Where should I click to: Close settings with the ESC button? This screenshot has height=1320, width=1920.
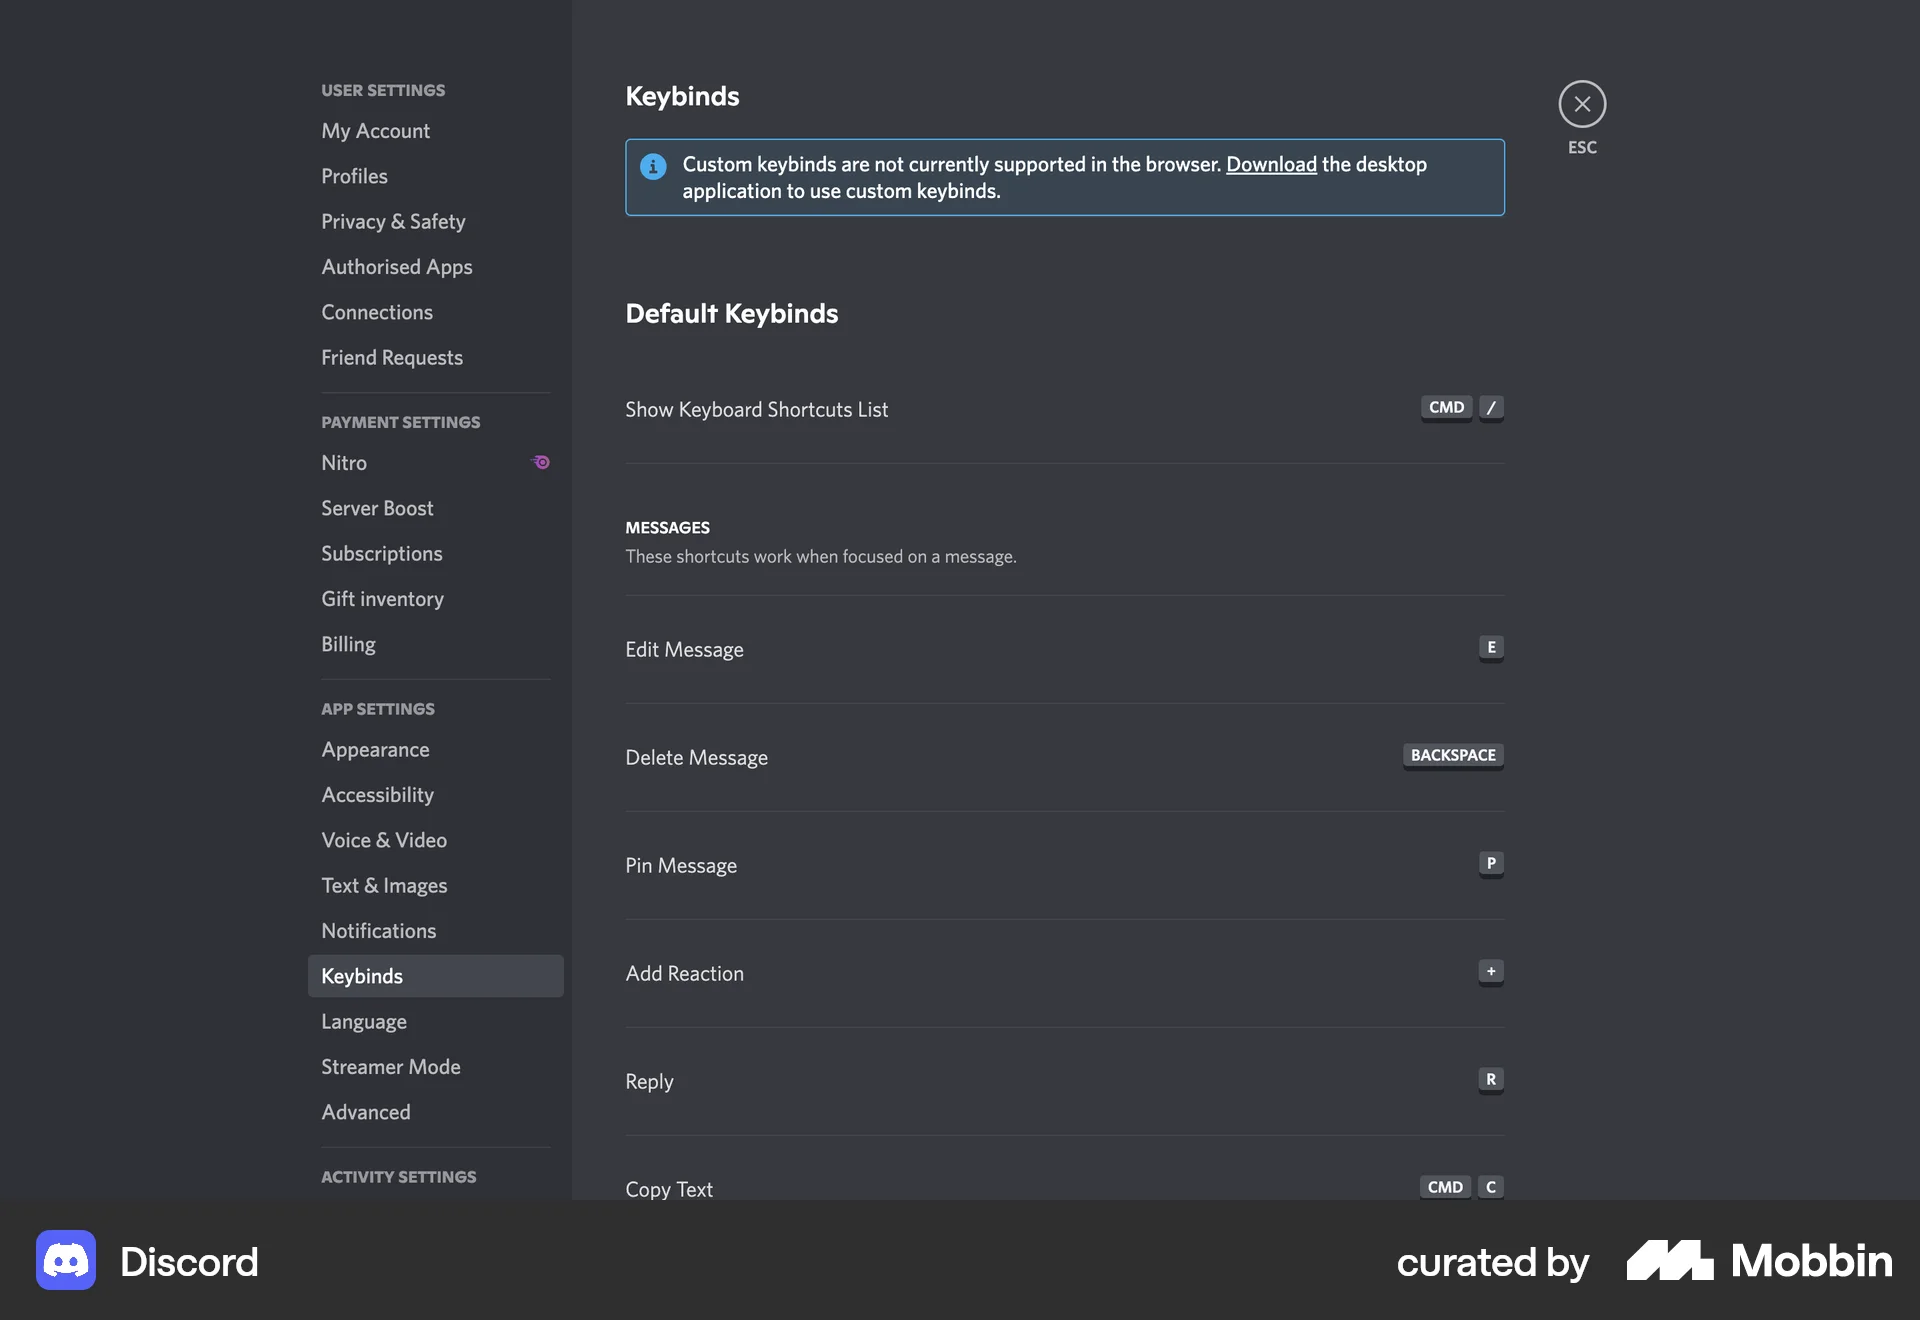1582,103
